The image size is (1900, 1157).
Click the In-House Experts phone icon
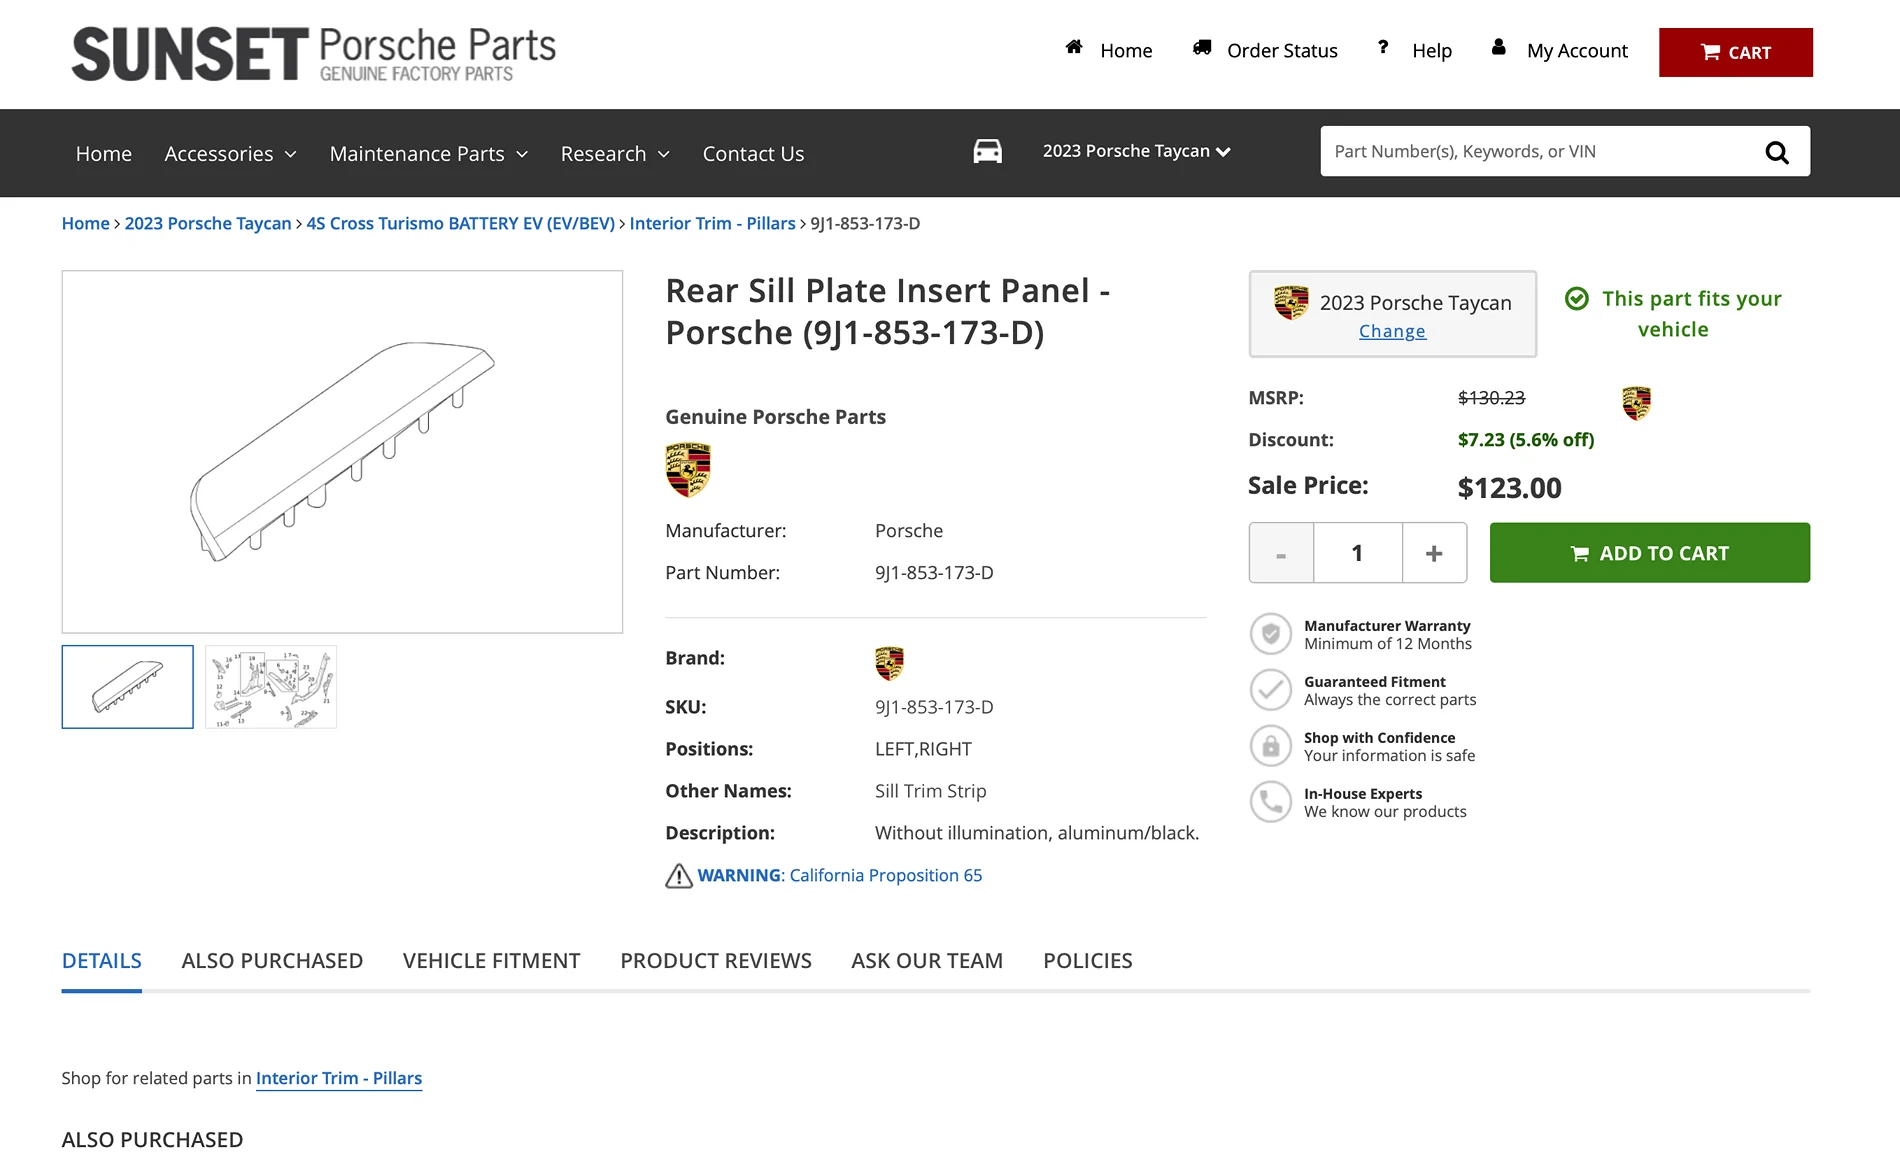(1271, 802)
